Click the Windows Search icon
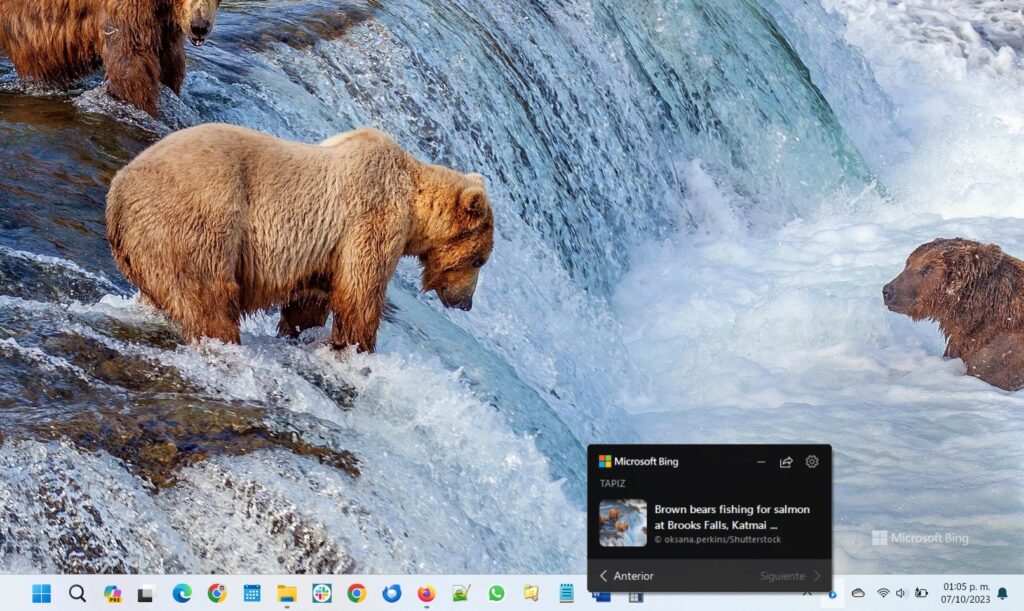The height and width of the screenshot is (611, 1024). tap(76, 593)
